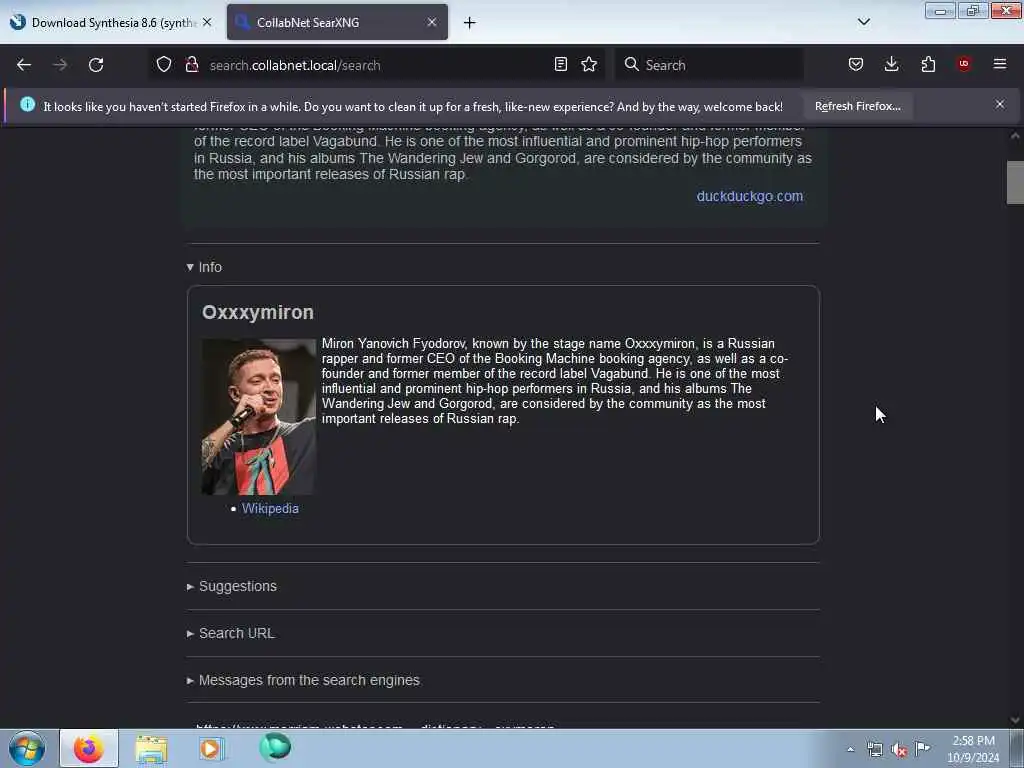
Task: Click the vertical scrollbar thumb
Action: click(x=1015, y=182)
